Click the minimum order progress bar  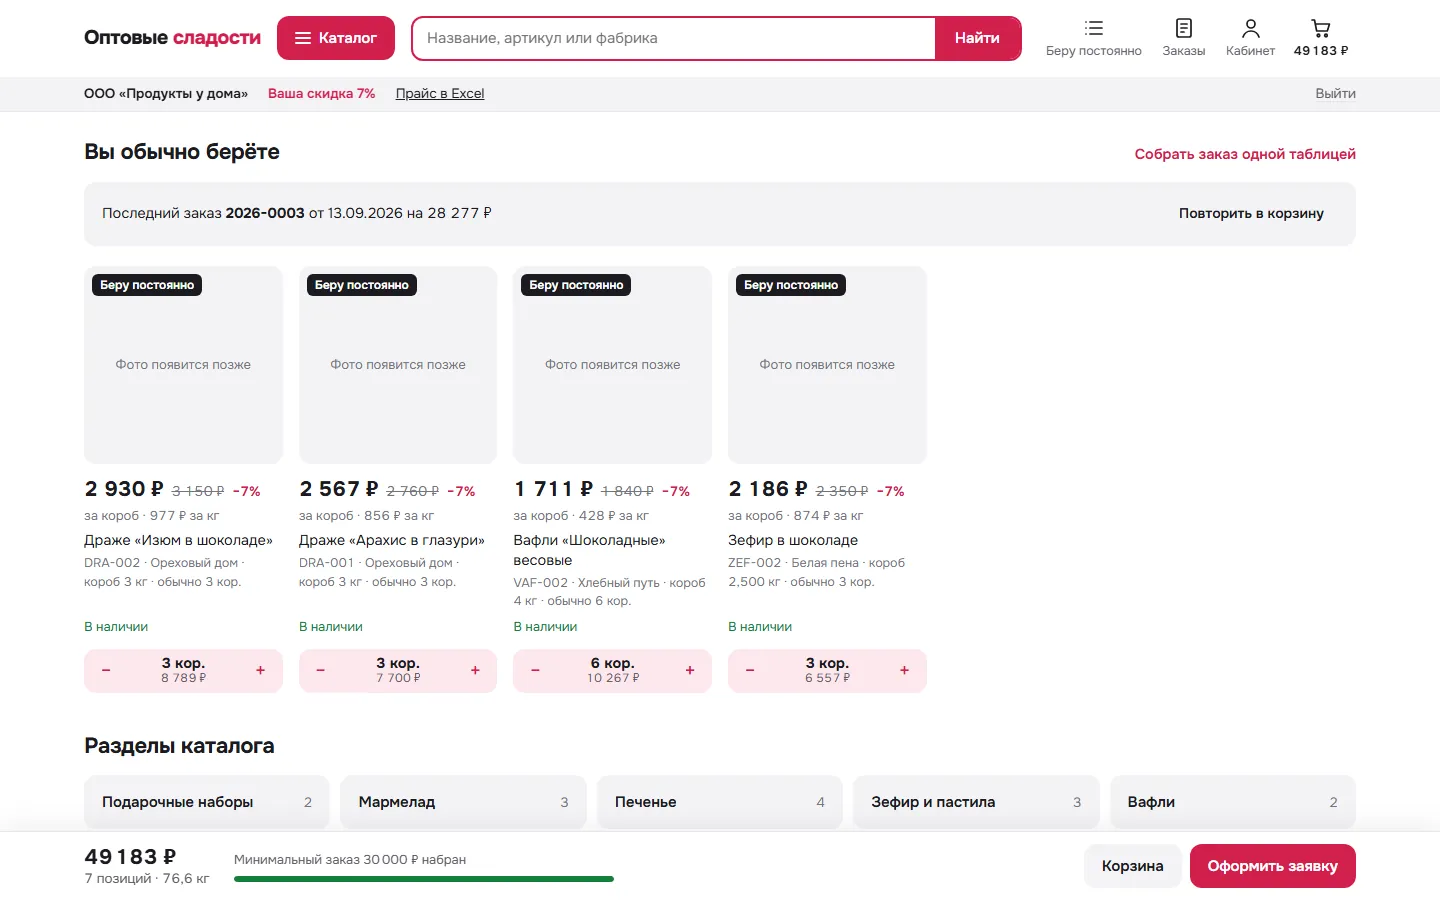(424, 879)
